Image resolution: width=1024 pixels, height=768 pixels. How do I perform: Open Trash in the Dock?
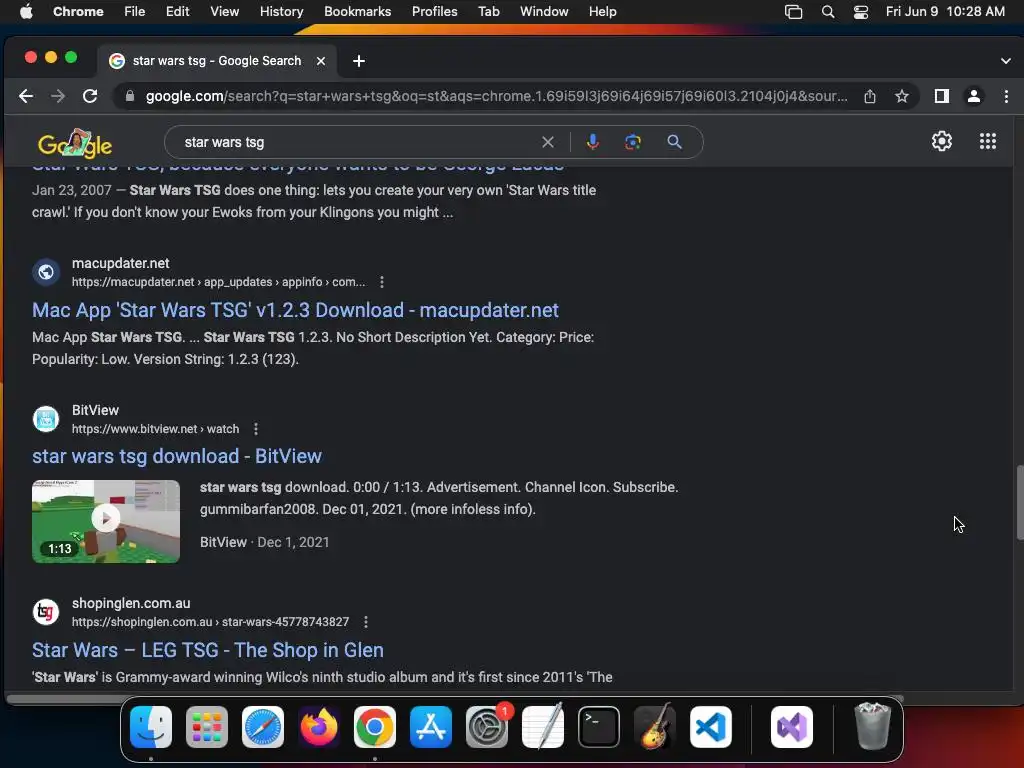pyautogui.click(x=872, y=727)
